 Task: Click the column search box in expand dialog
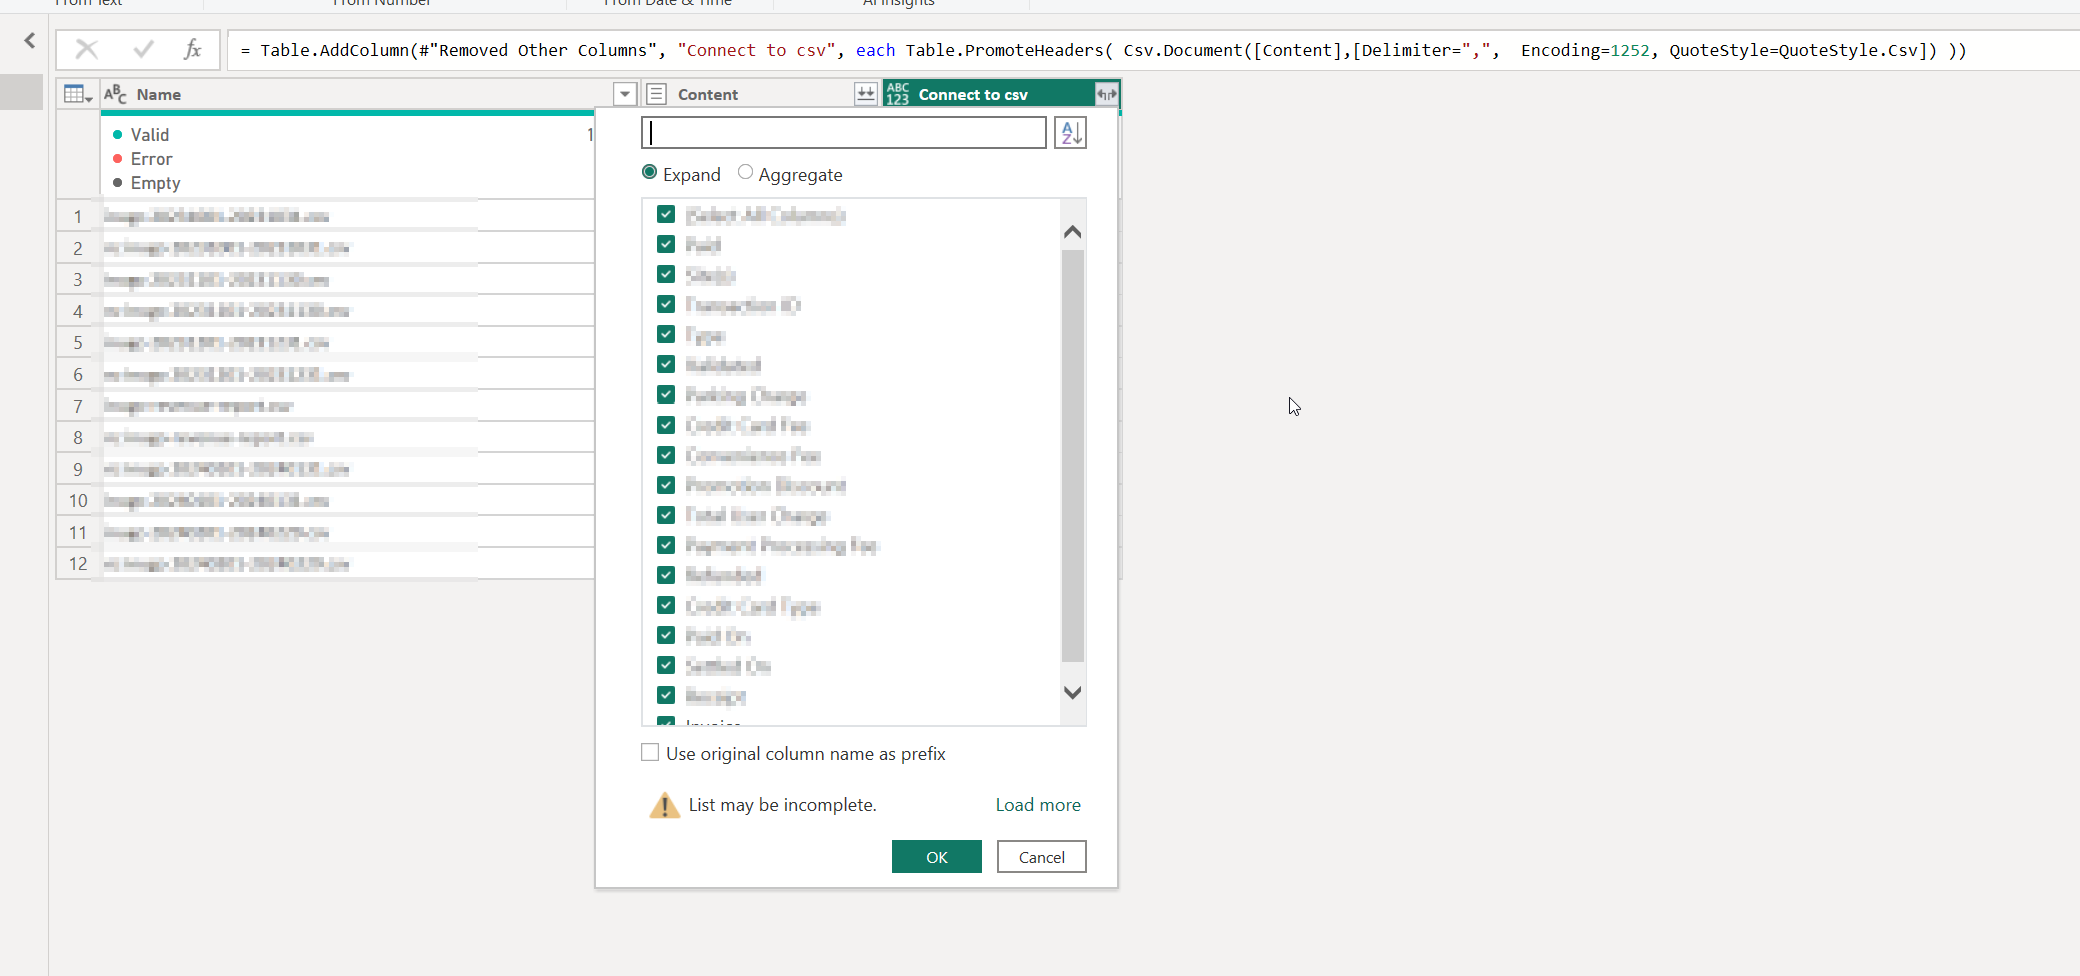[x=844, y=133]
